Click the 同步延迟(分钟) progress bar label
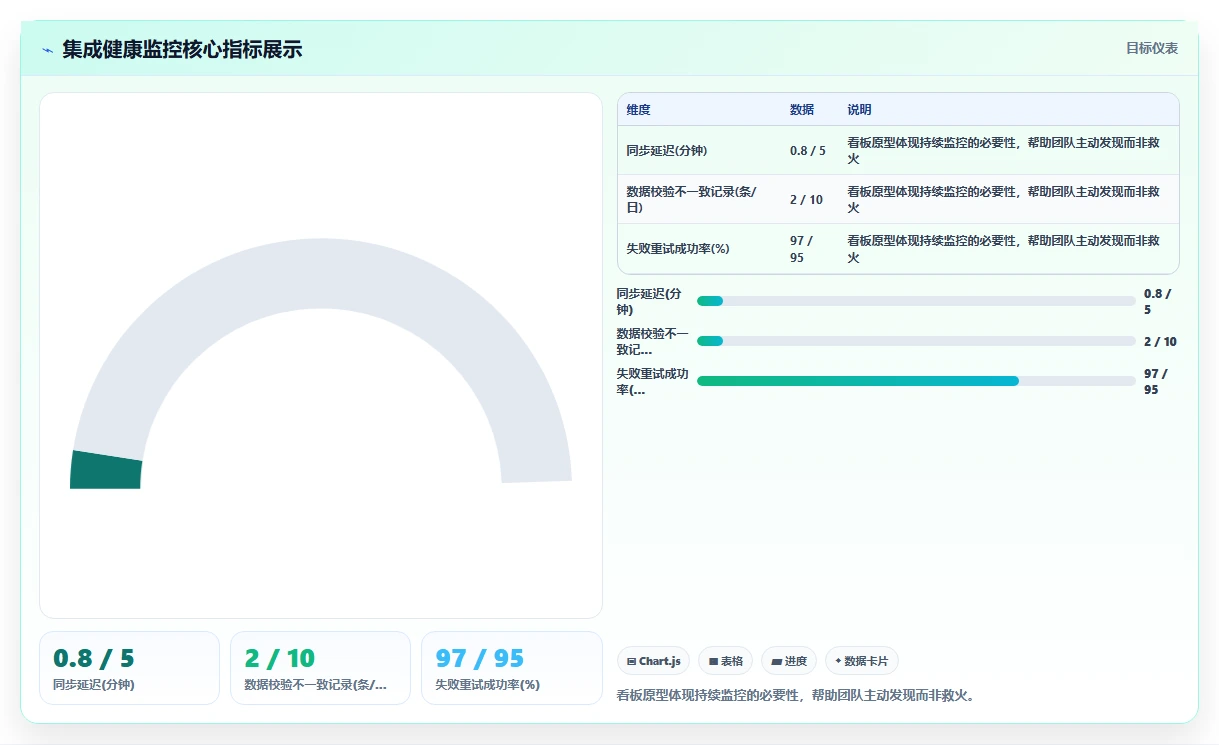 click(x=650, y=301)
